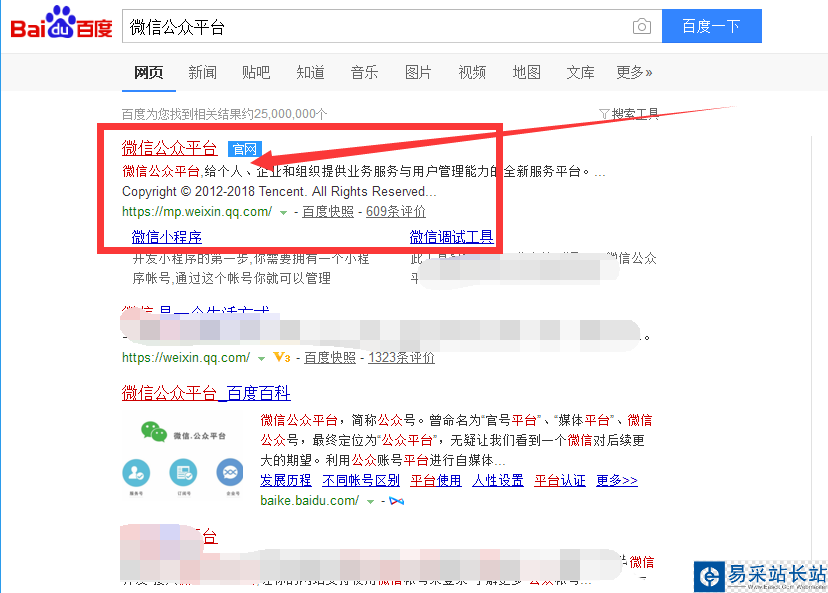This screenshot has width=828, height=593.
Task: Switch to the 贴吧 tab
Action: pyautogui.click(x=256, y=72)
